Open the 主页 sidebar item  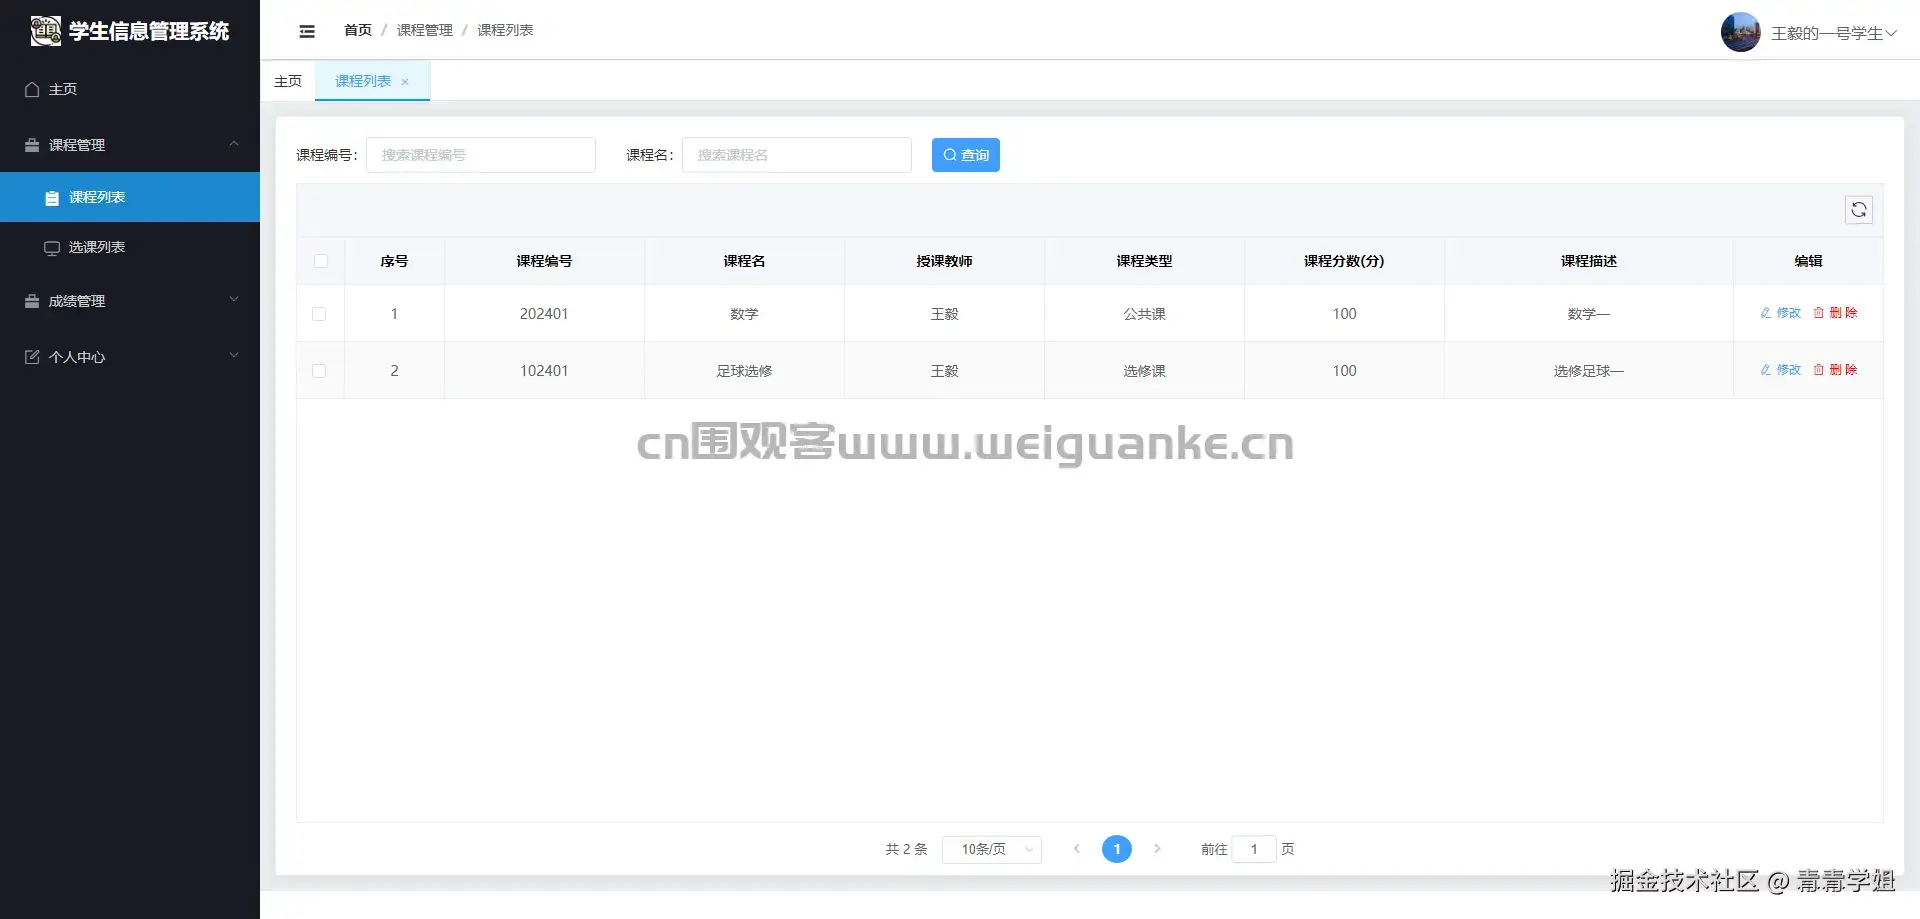coord(130,89)
